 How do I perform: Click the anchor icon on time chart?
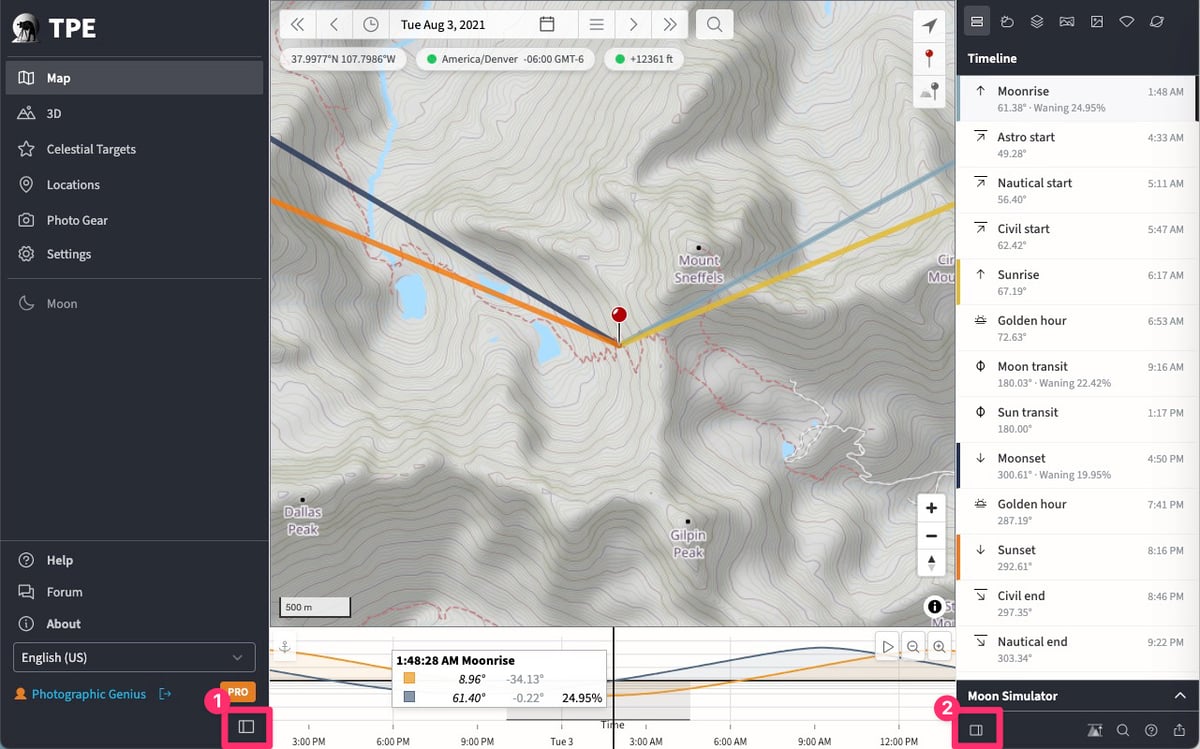click(x=284, y=647)
